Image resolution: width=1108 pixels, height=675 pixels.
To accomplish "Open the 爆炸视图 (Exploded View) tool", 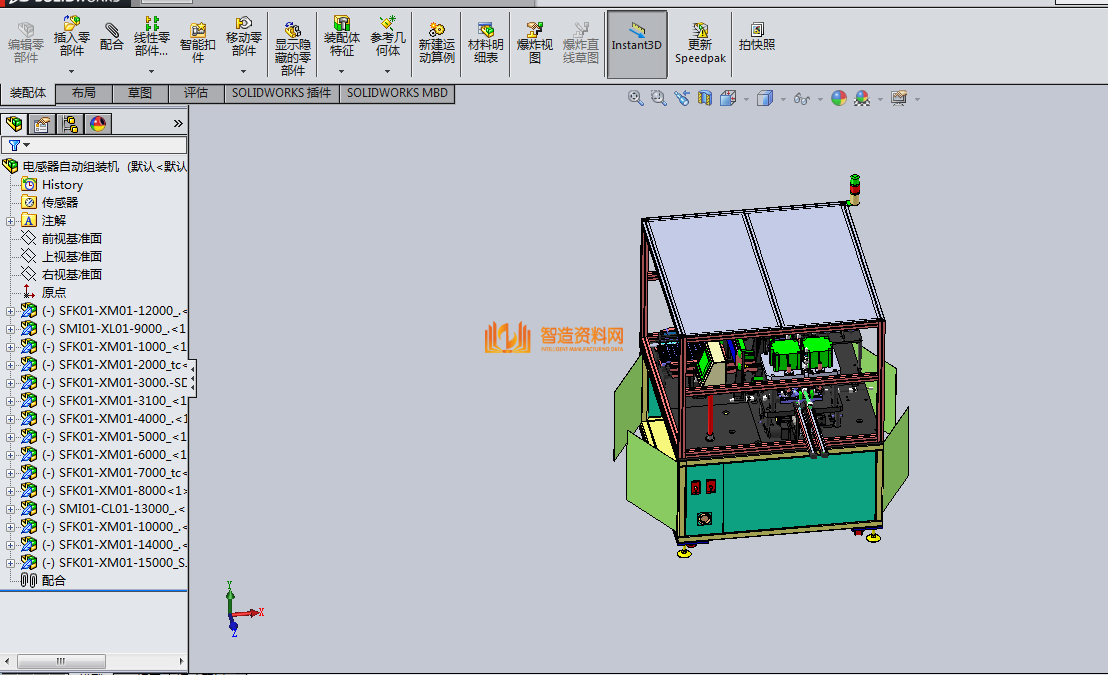I will (534, 42).
